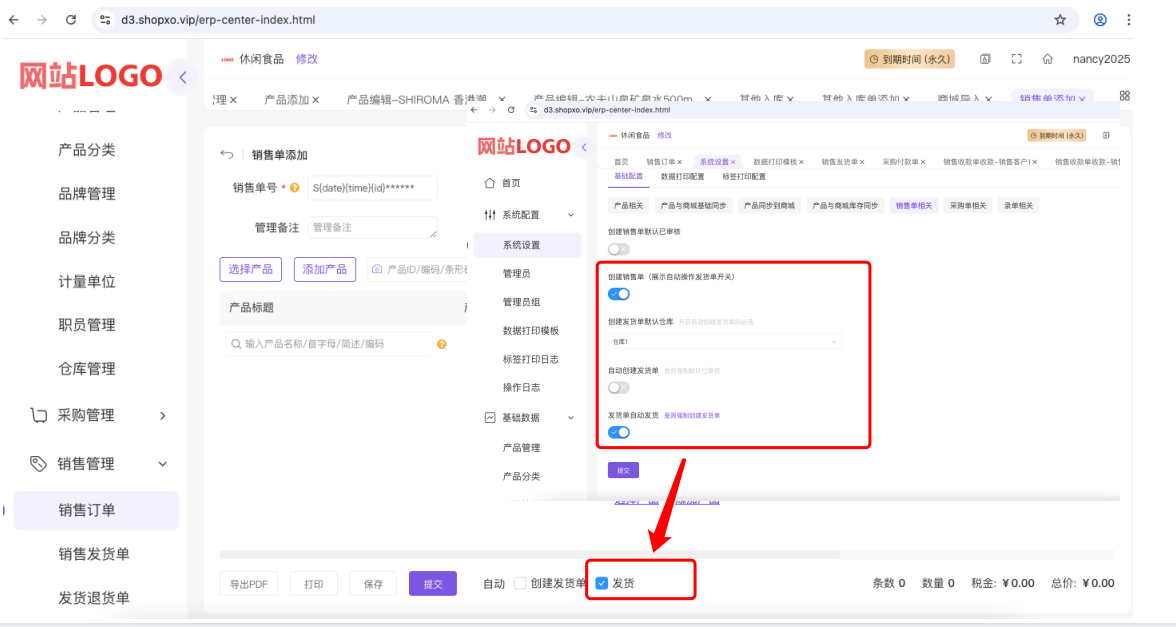Click the 添加产品 button
Image resolution: width=1176 pixels, height=627 pixels.
pyautogui.click(x=325, y=269)
